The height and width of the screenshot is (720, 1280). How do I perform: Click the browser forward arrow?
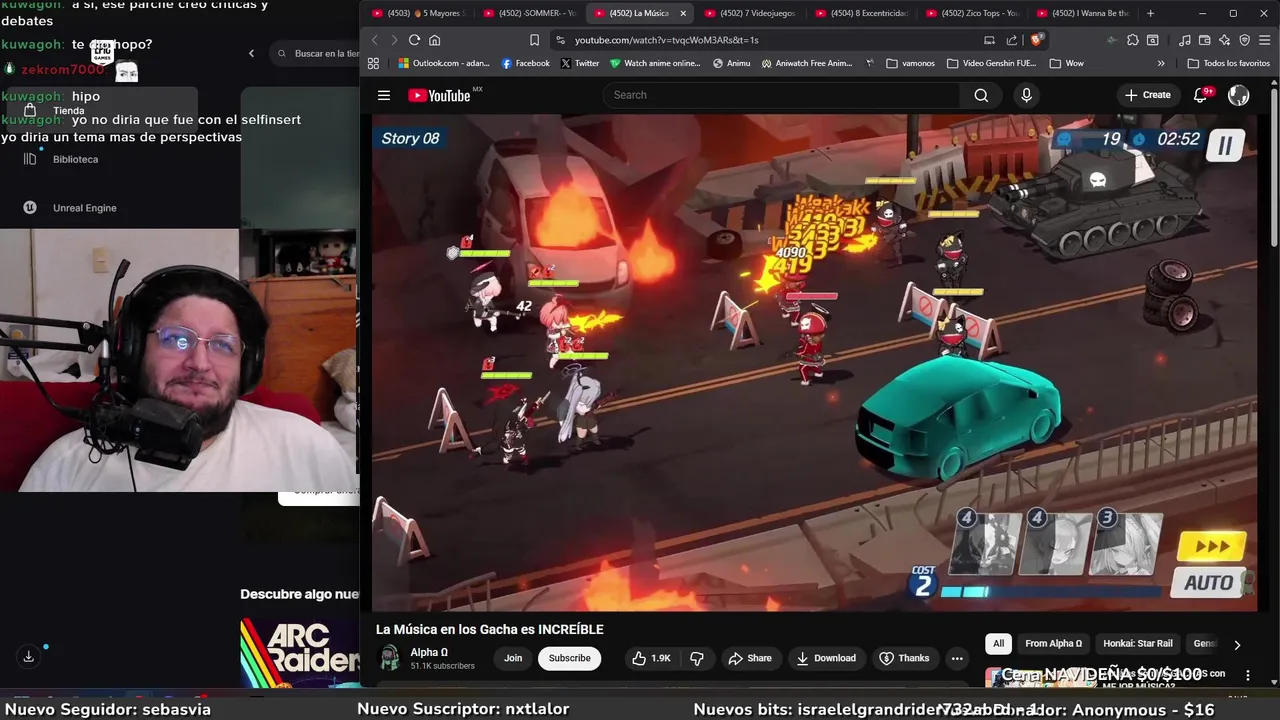[394, 40]
